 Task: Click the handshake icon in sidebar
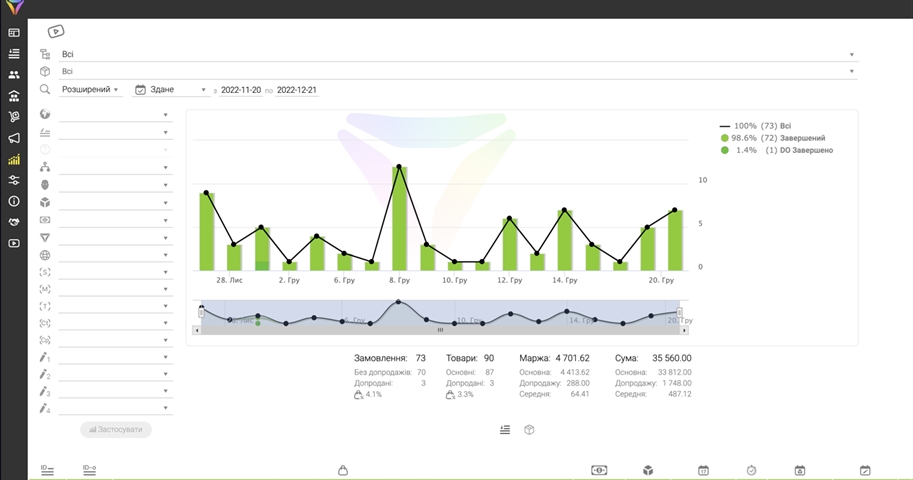[x=14, y=222]
